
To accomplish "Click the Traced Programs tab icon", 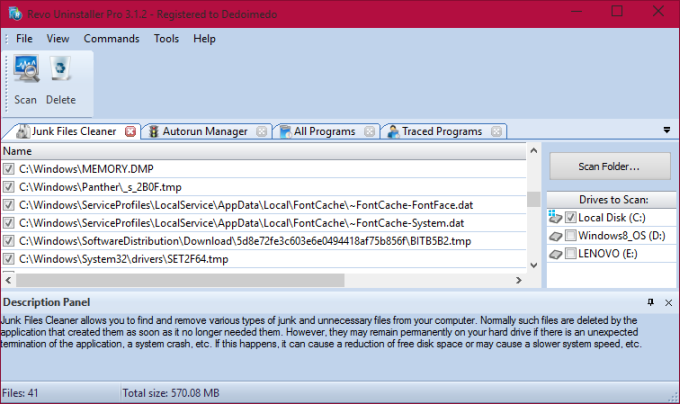I will click(x=393, y=131).
